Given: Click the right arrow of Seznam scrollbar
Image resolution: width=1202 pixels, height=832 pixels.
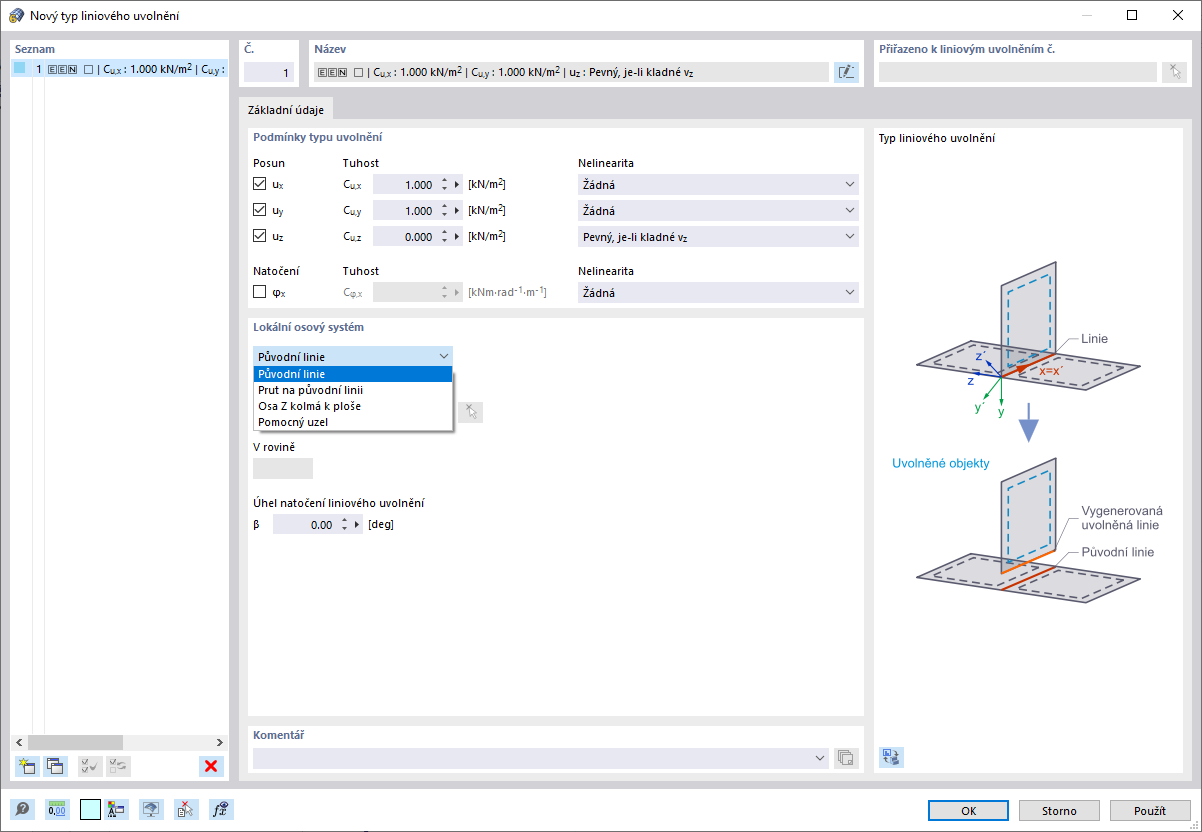Looking at the screenshot, I should point(220,742).
